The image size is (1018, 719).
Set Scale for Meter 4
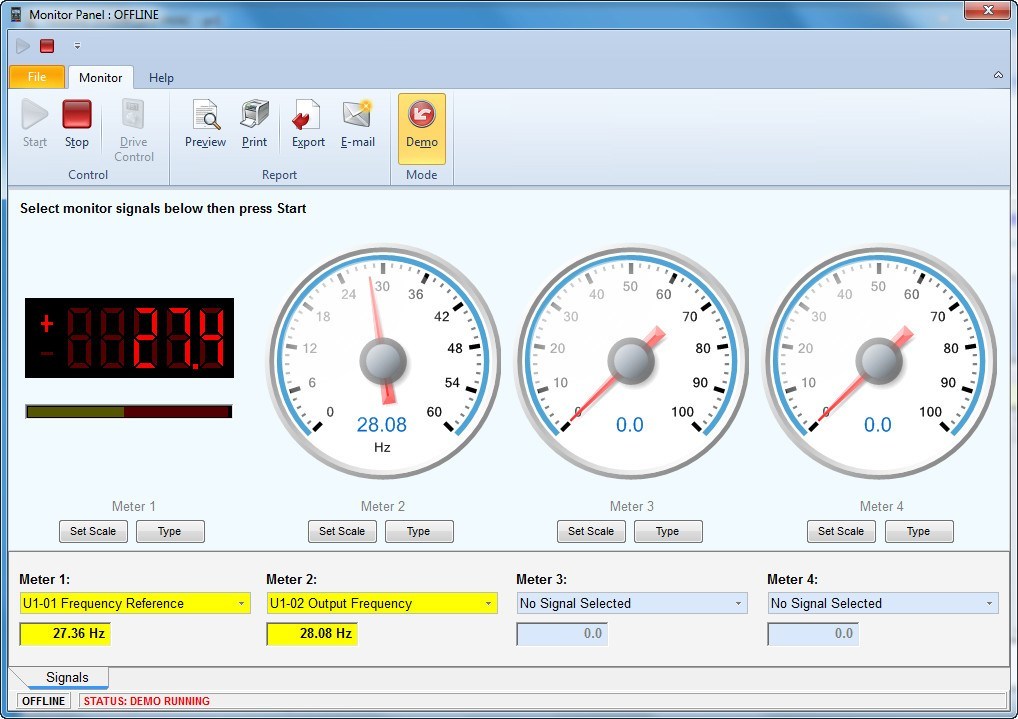pyautogui.click(x=841, y=531)
